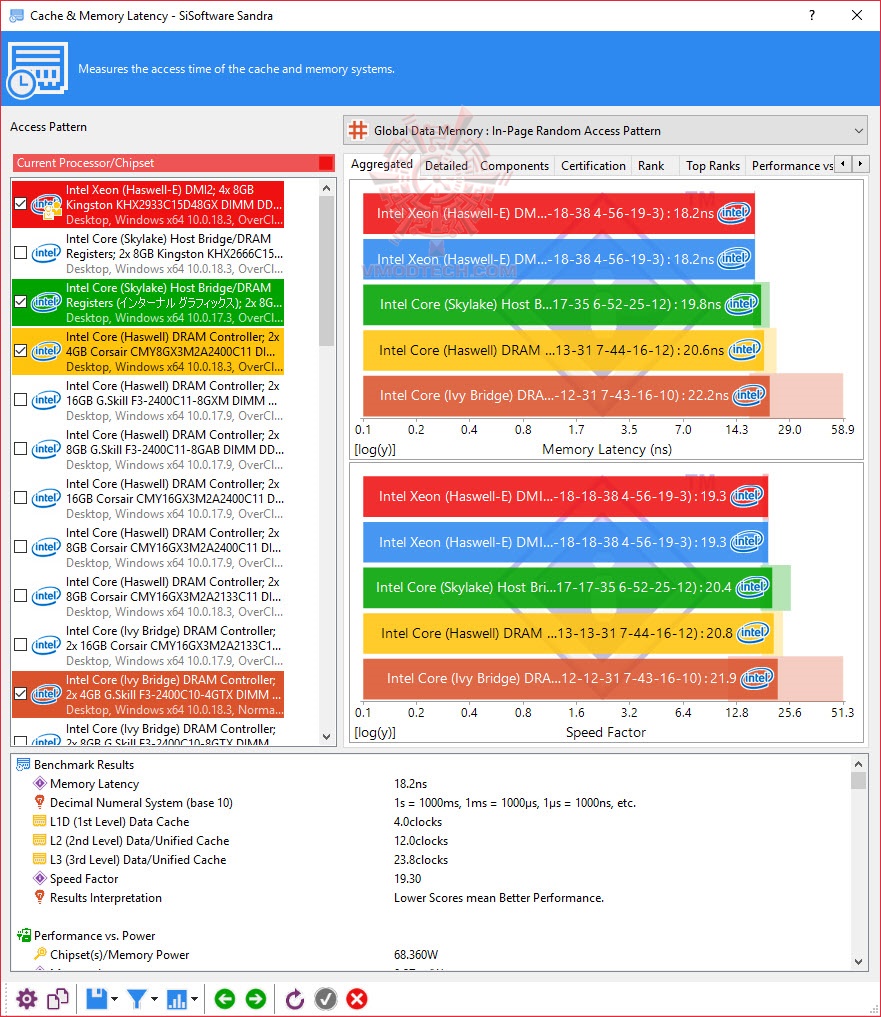Click the chart type icon

tap(176, 999)
